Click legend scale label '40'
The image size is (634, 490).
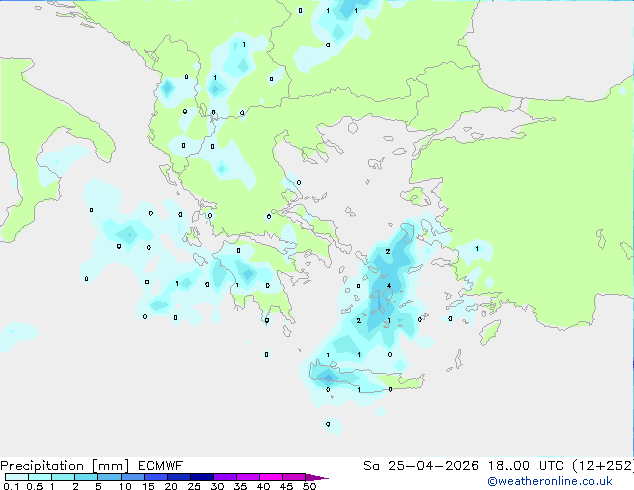click(x=263, y=486)
